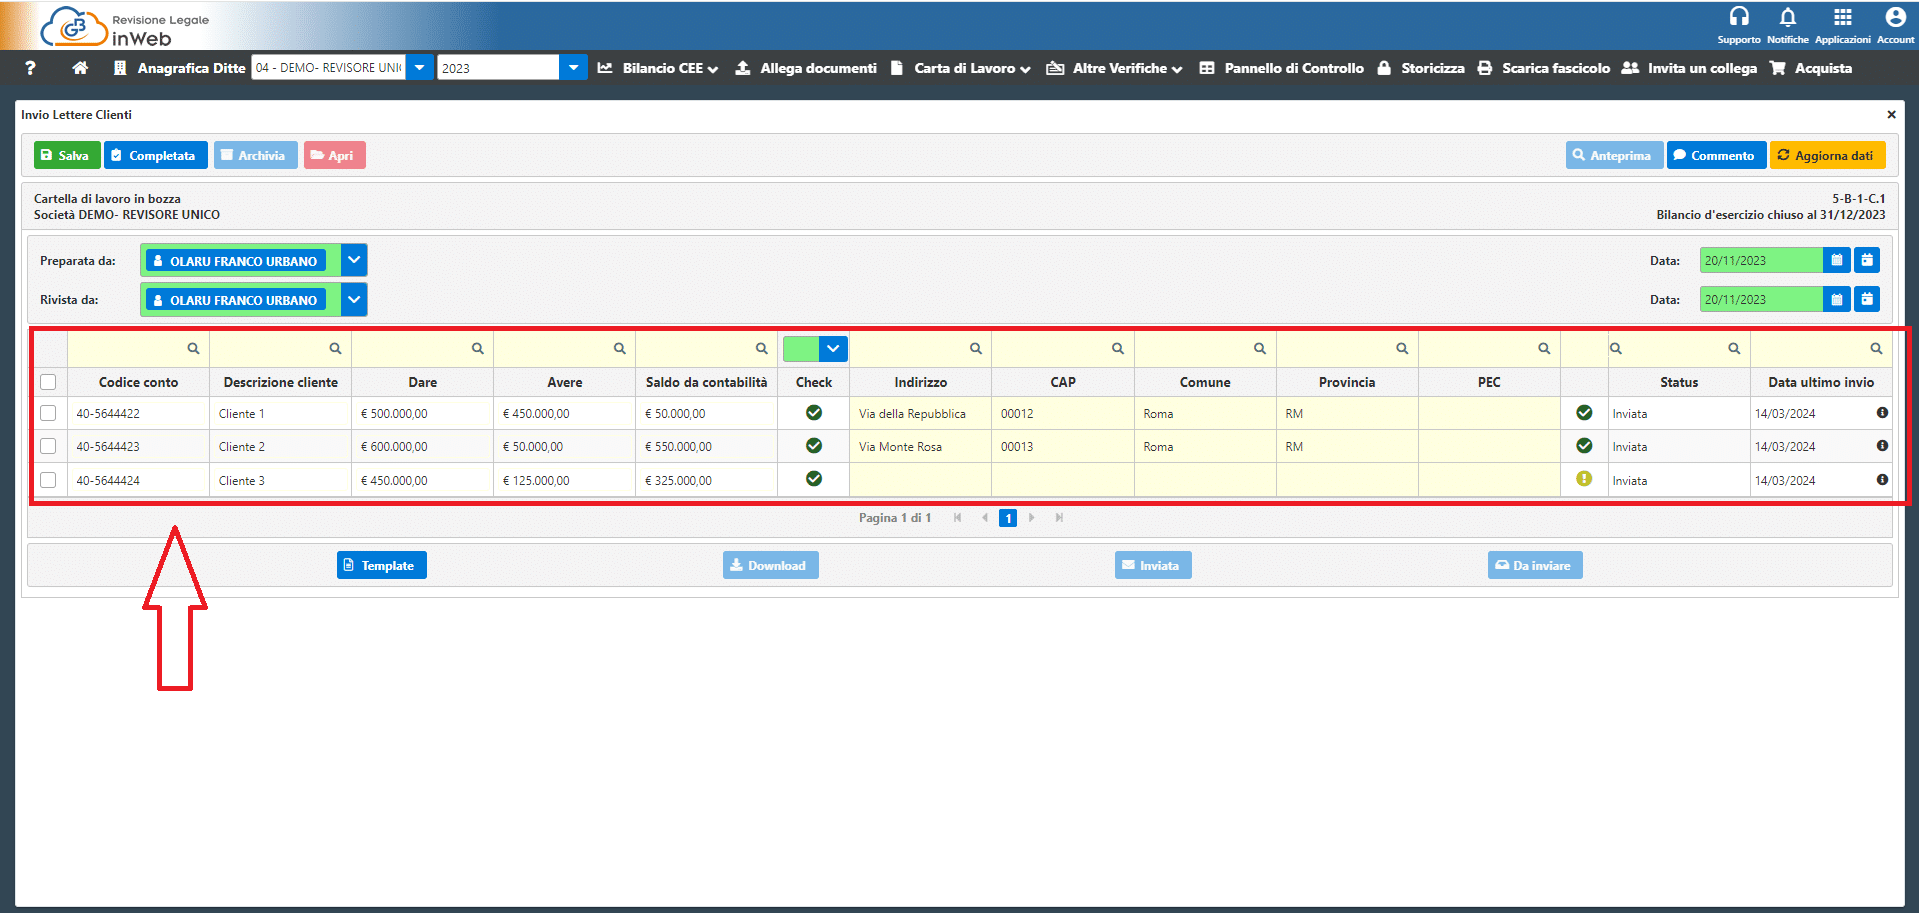This screenshot has height=913, width=1919.
Task: Click search icon in Comune filter
Action: (x=1259, y=349)
